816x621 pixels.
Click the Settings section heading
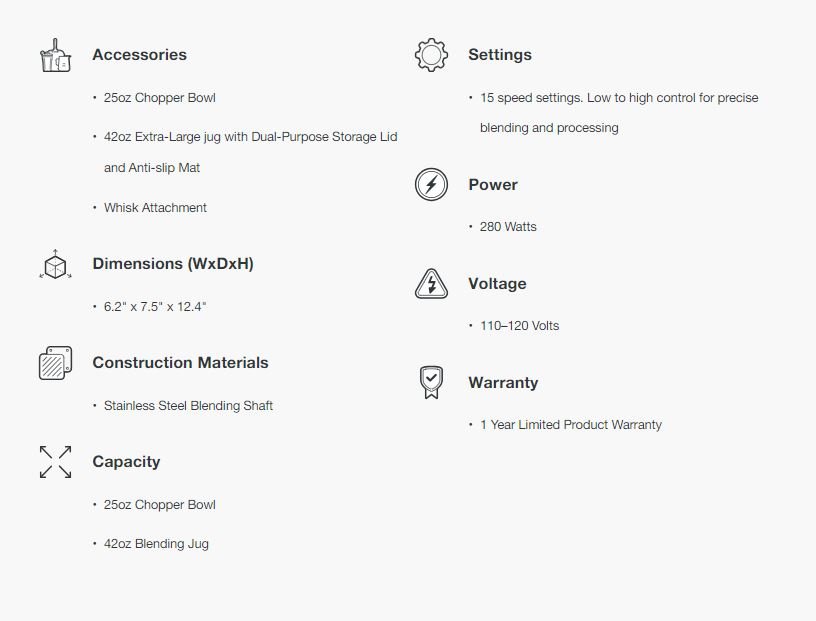(499, 55)
